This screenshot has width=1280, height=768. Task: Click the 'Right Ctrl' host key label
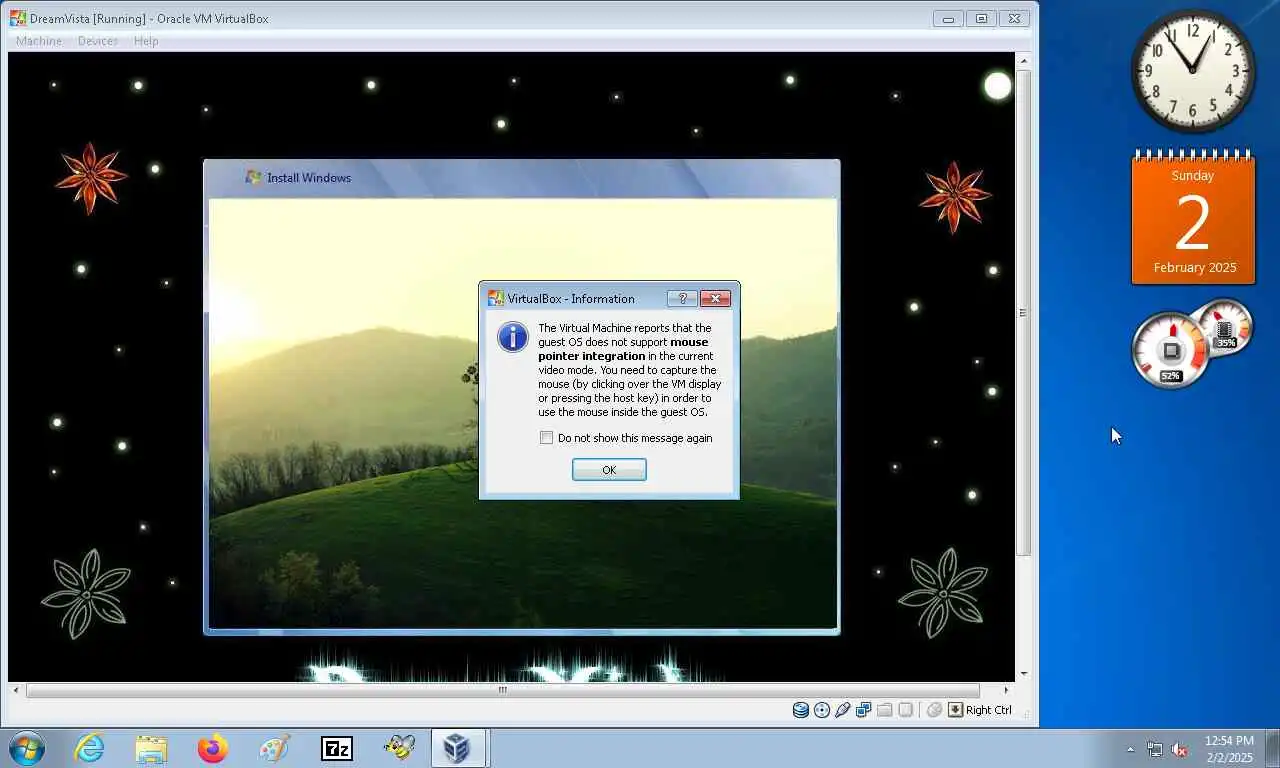tap(989, 710)
